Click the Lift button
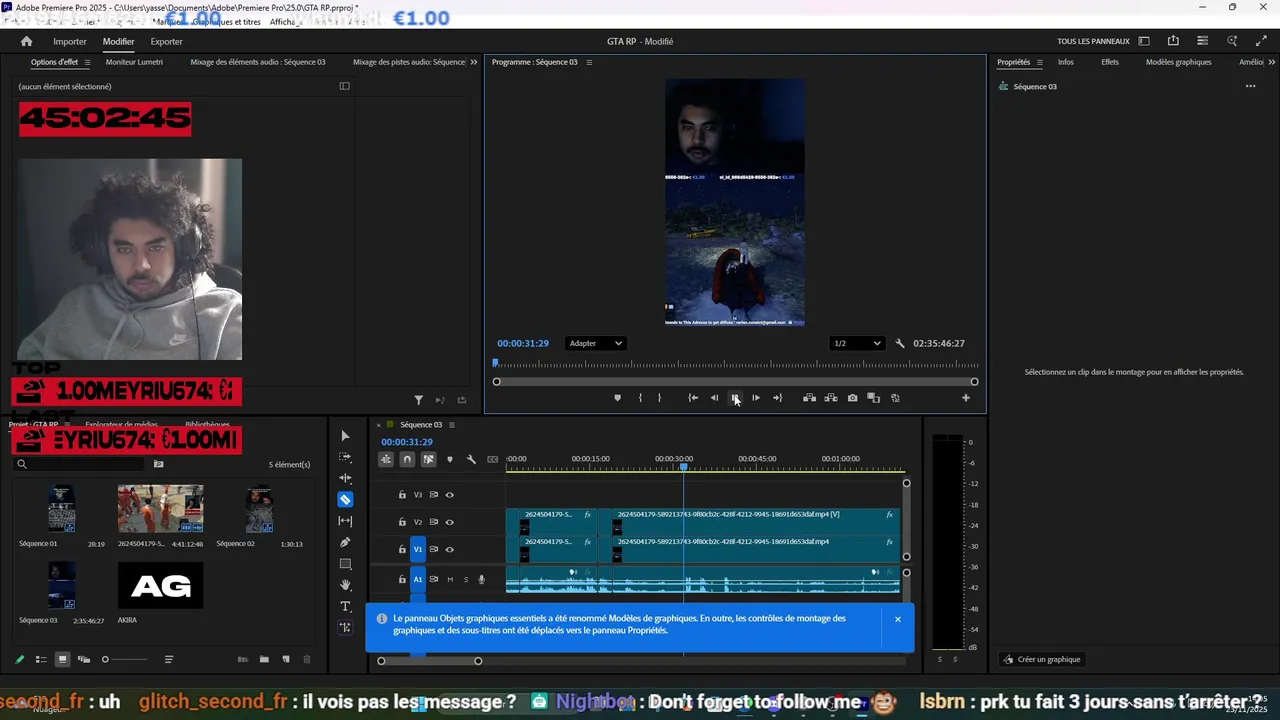The height and width of the screenshot is (720, 1280). click(809, 398)
